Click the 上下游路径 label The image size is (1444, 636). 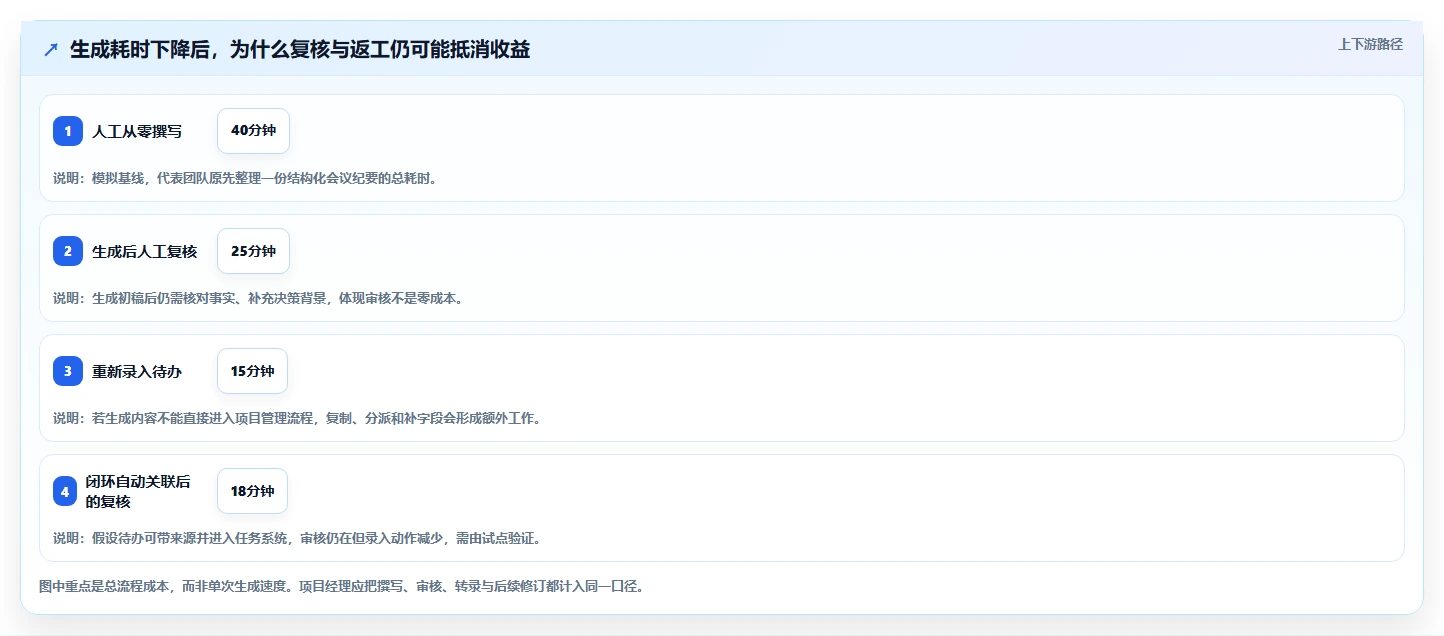pyautogui.click(x=1371, y=44)
